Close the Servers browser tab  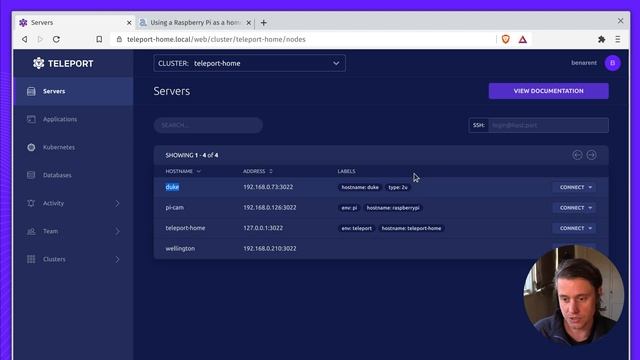129,23
